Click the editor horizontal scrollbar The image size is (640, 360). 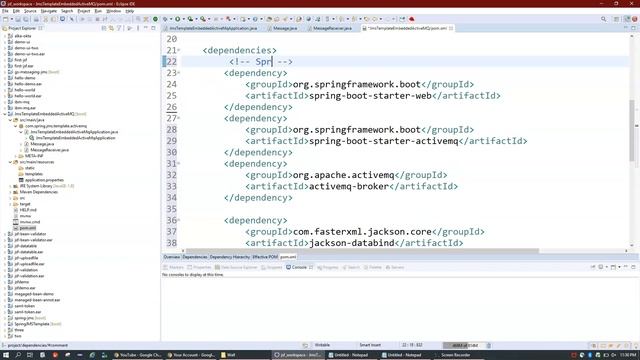[x=362, y=251]
